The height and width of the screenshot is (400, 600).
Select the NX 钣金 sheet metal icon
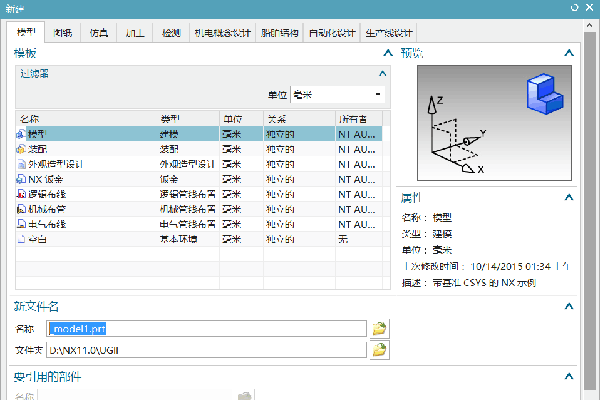(21, 178)
